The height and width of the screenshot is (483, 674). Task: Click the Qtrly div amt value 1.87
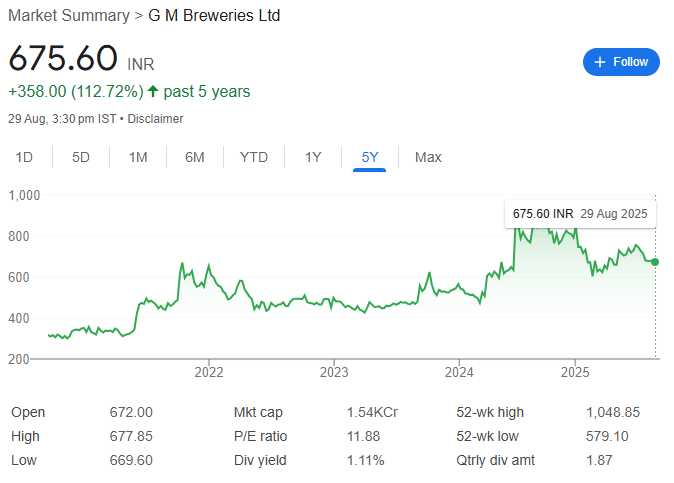[x=599, y=460]
